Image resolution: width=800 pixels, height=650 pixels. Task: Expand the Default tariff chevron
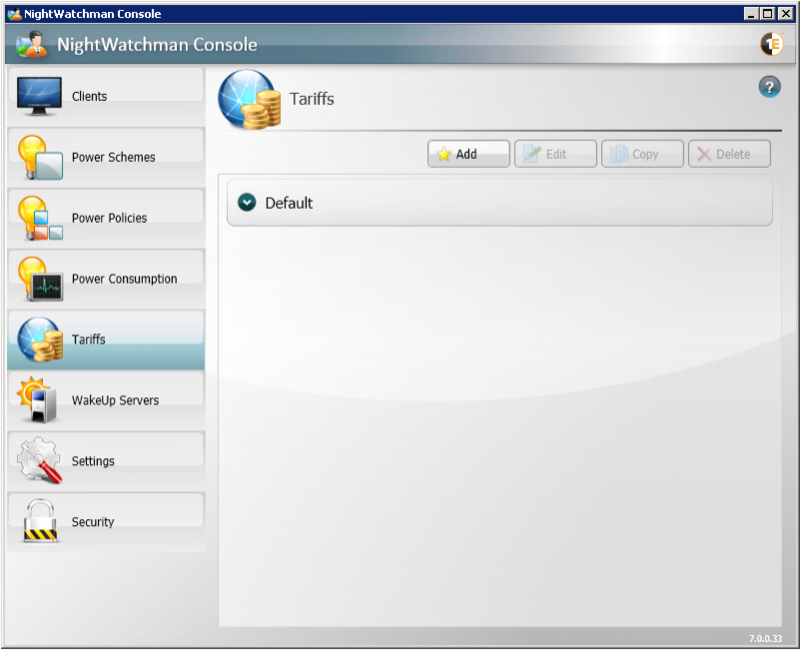pyautogui.click(x=247, y=203)
